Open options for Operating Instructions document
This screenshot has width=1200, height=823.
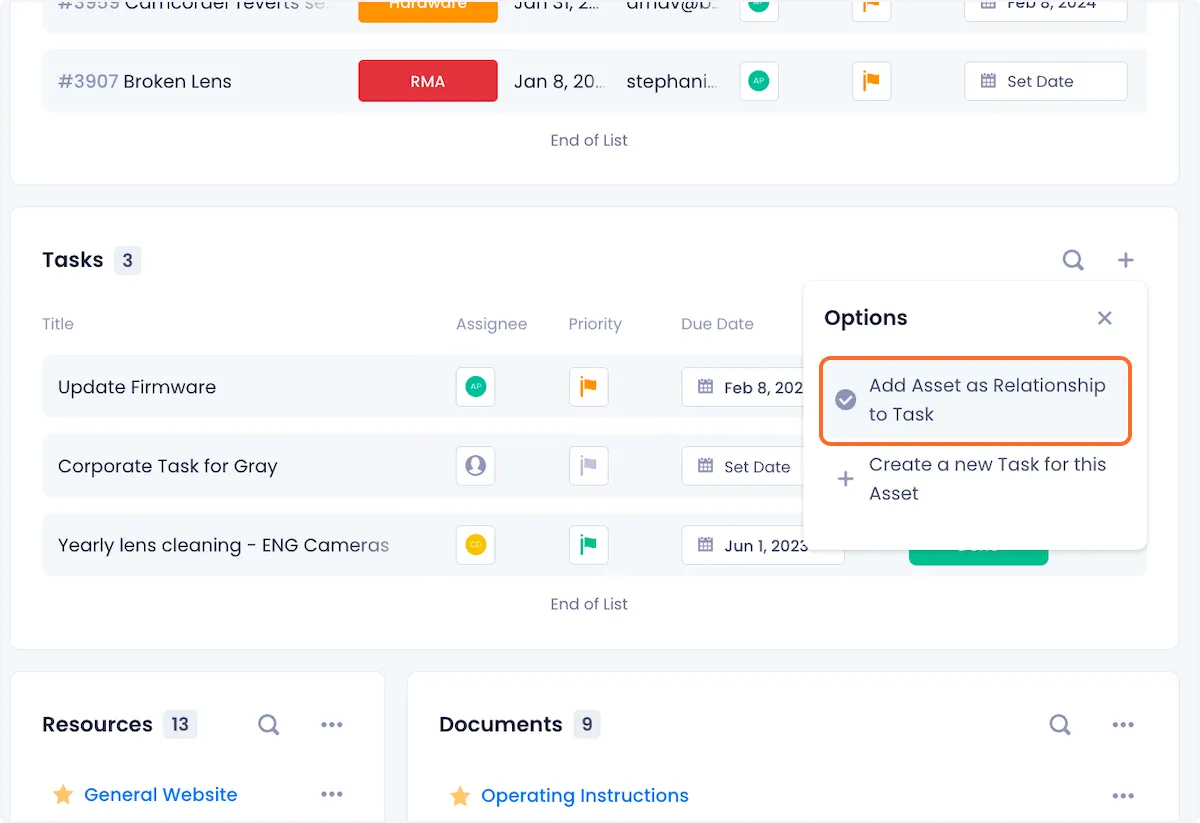[1123, 796]
